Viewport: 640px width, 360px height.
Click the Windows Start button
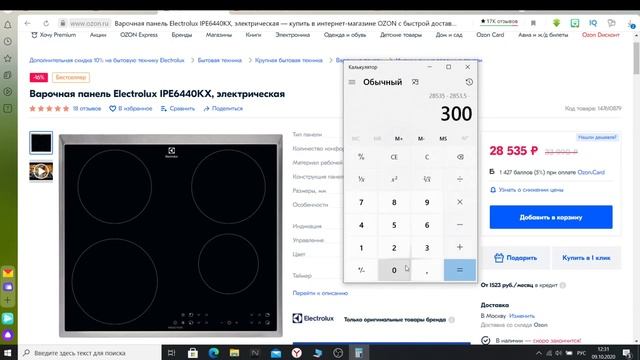click(x=8, y=353)
